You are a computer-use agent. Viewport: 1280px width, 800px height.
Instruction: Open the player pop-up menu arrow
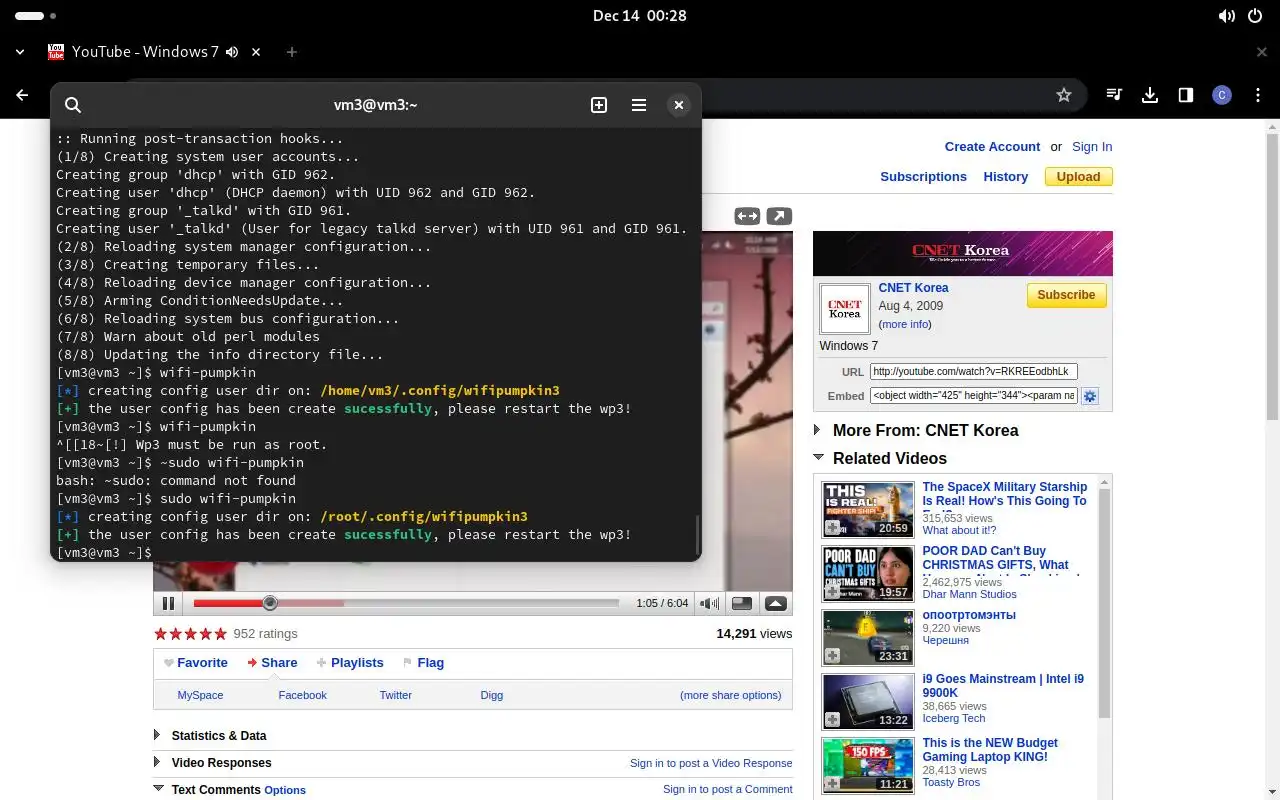tap(776, 603)
